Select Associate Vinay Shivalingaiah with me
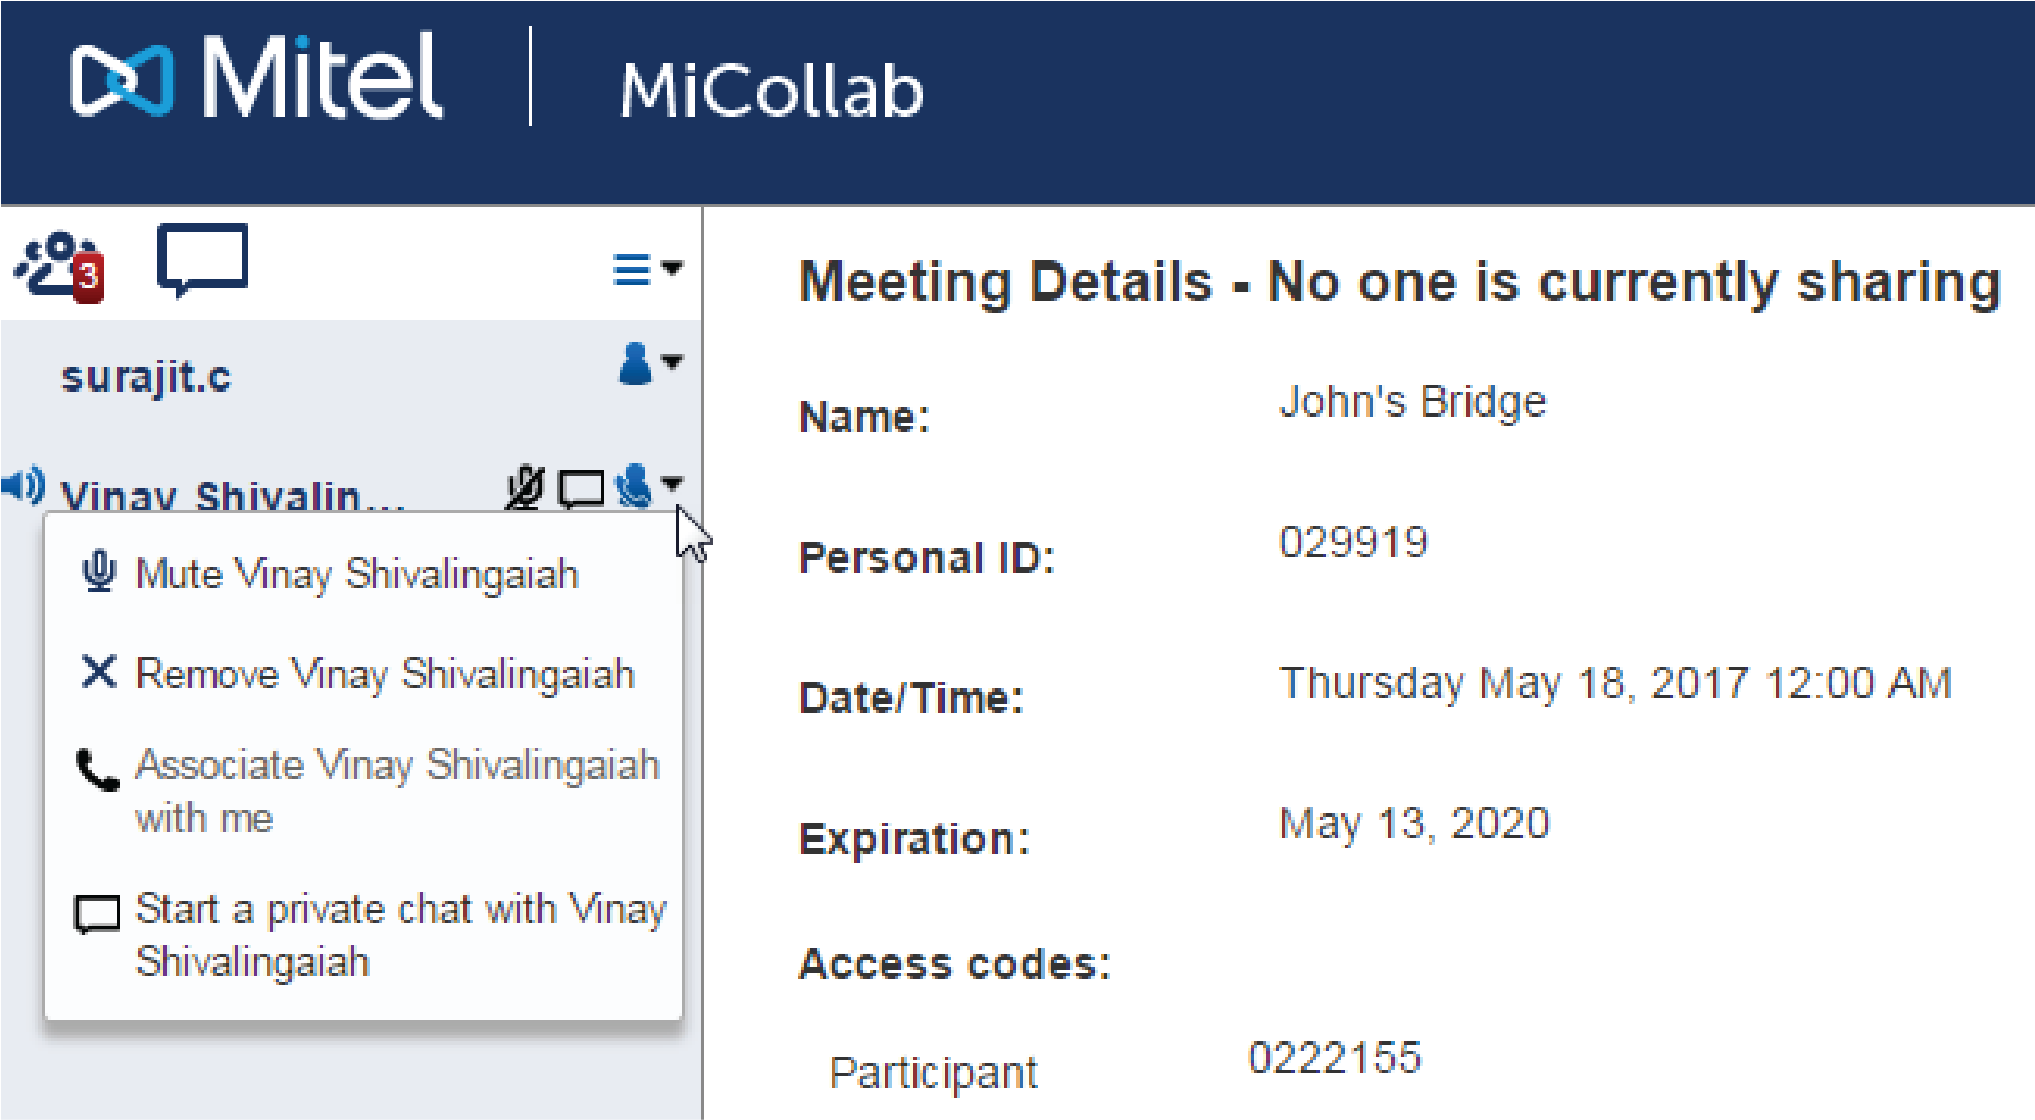 397,790
